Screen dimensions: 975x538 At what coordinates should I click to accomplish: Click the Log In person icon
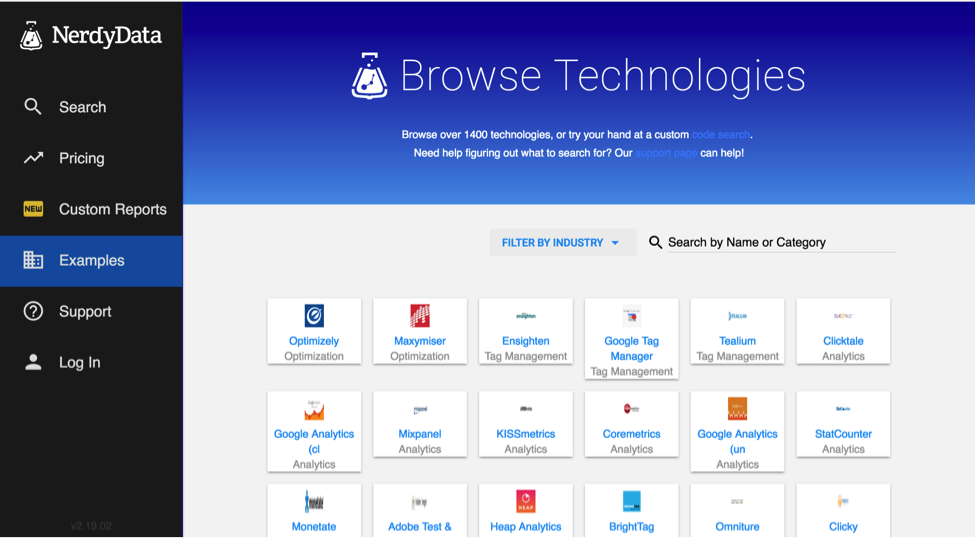(33, 362)
